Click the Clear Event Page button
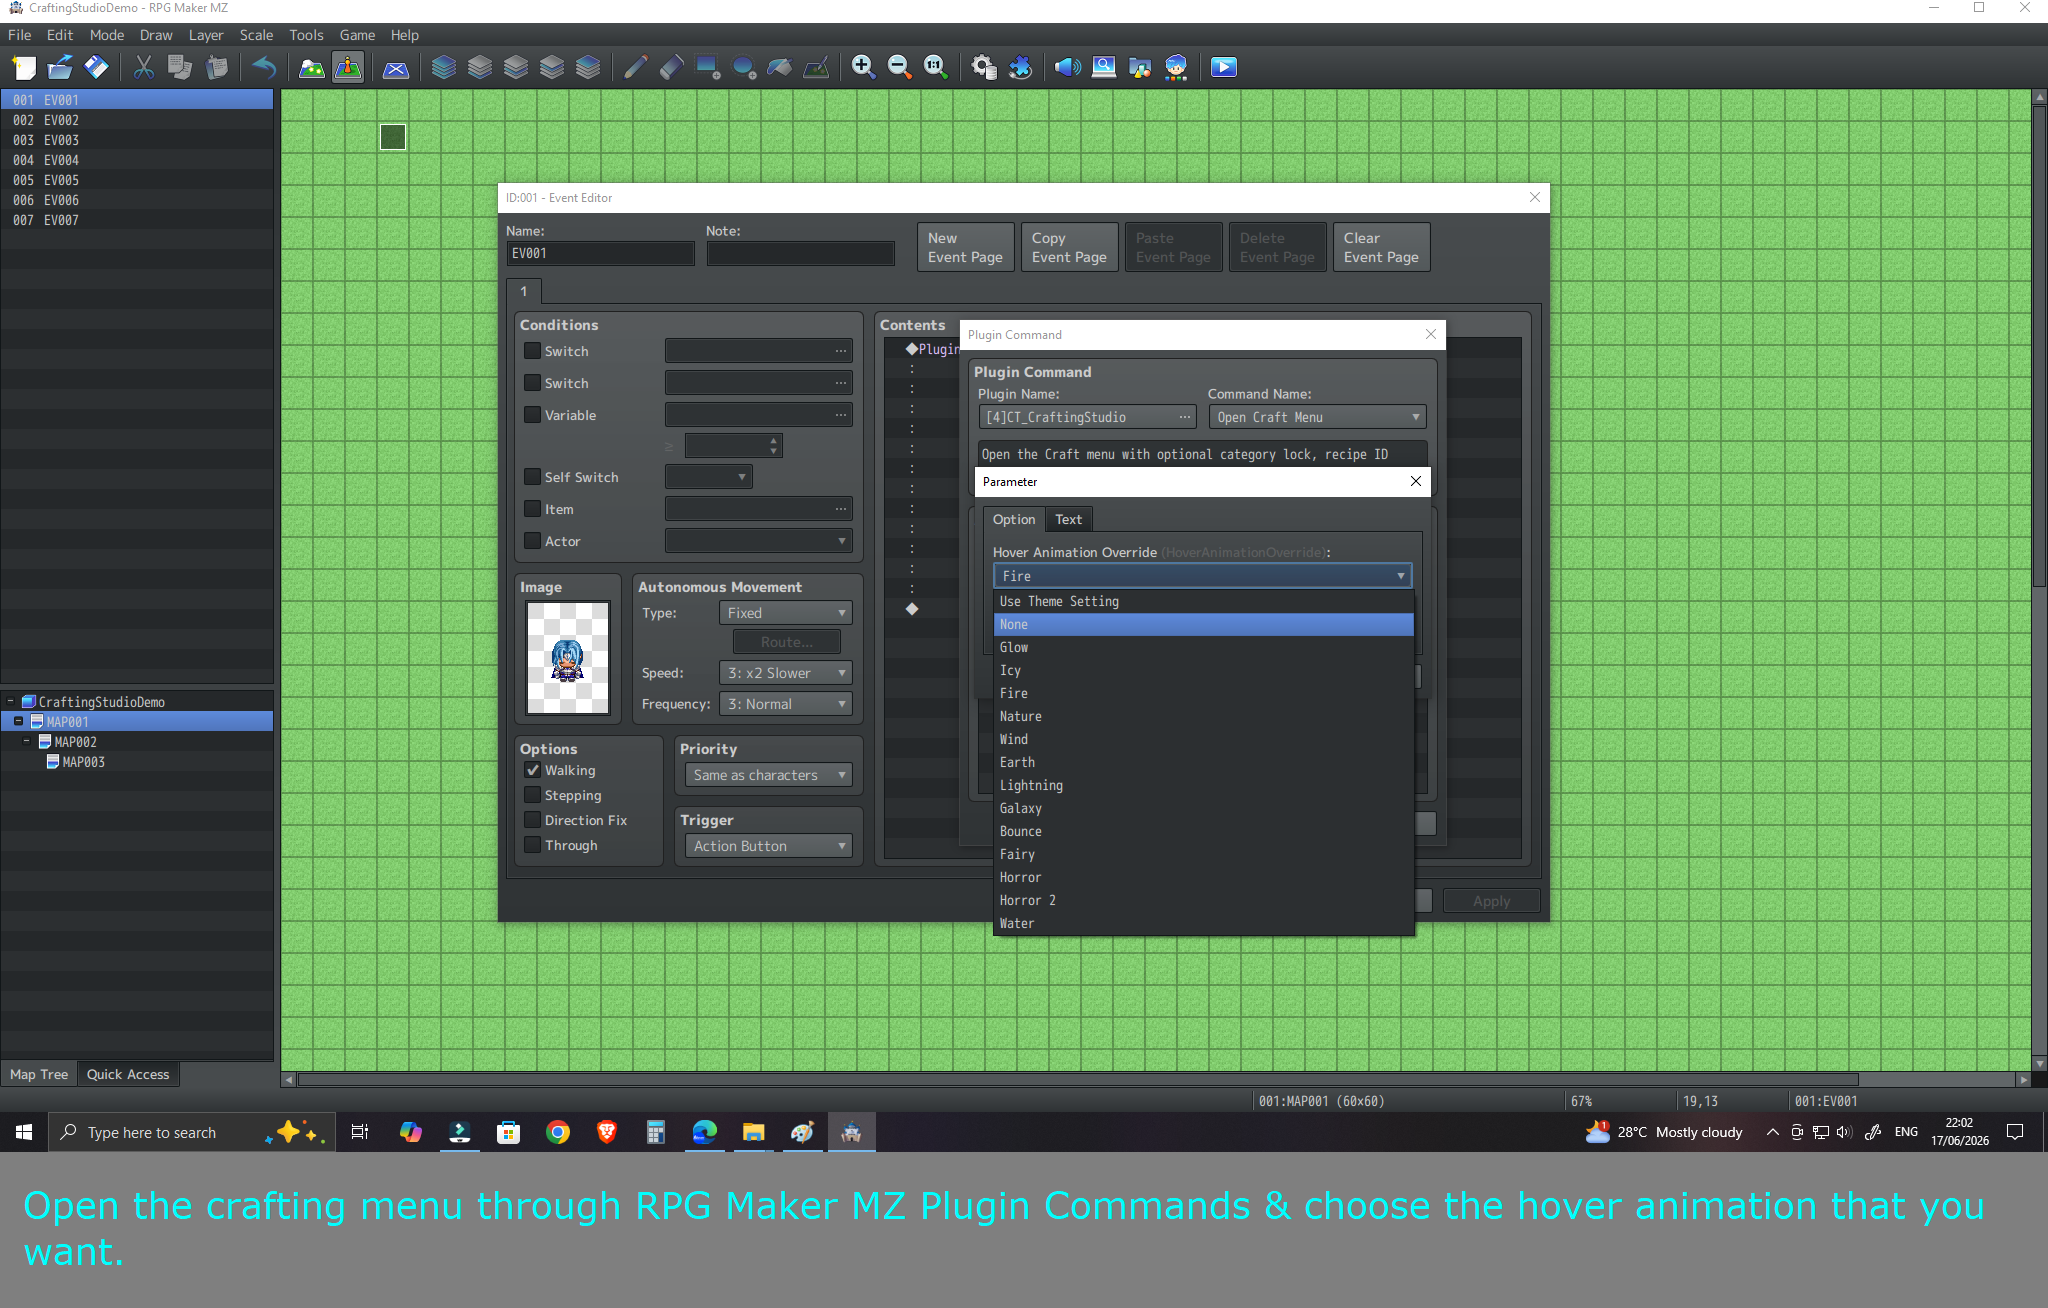The height and width of the screenshot is (1308, 2048). pyautogui.click(x=1381, y=247)
